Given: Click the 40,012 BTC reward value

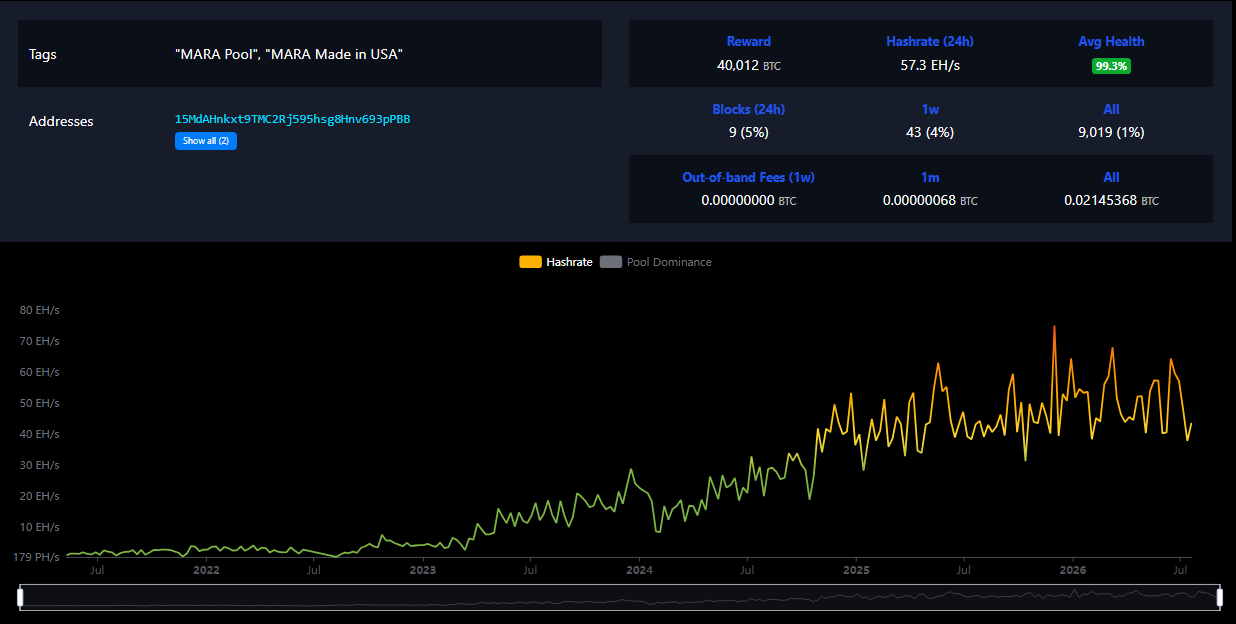Looking at the screenshot, I should point(748,66).
